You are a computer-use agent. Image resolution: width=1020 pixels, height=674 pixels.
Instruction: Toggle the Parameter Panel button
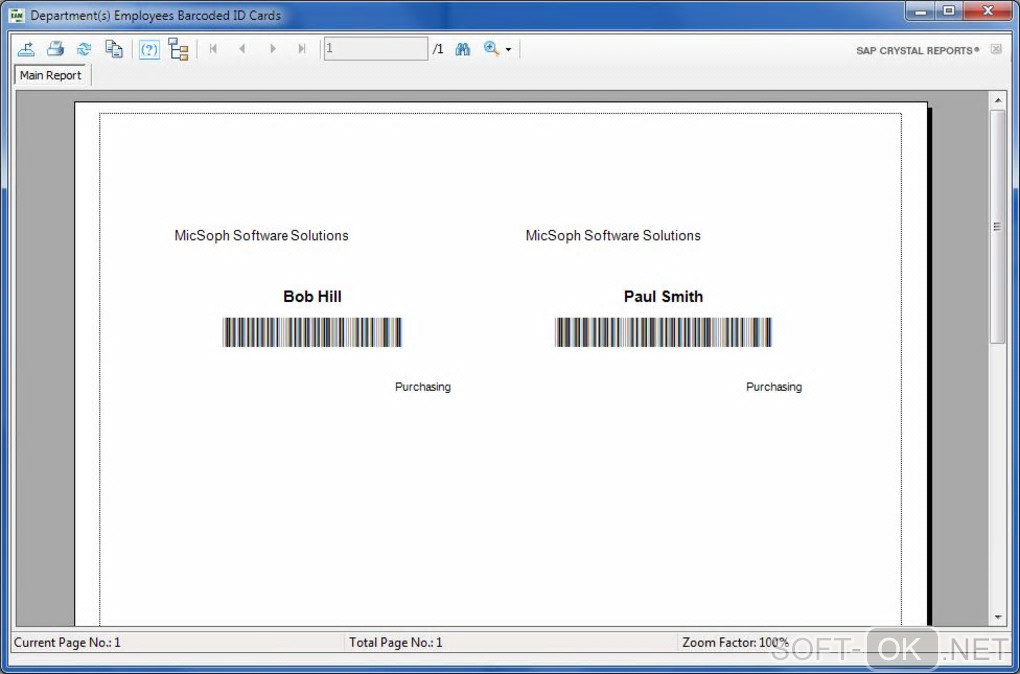[x=150, y=49]
